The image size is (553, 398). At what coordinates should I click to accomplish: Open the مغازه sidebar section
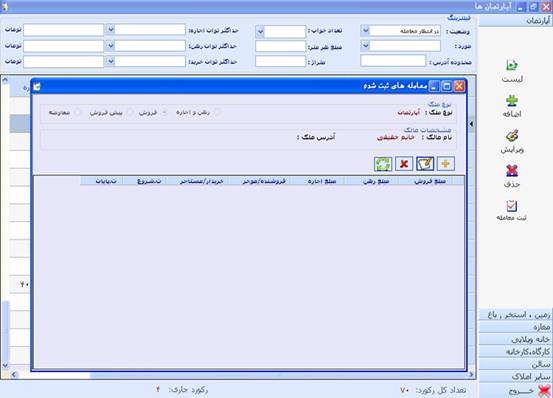tap(516, 327)
